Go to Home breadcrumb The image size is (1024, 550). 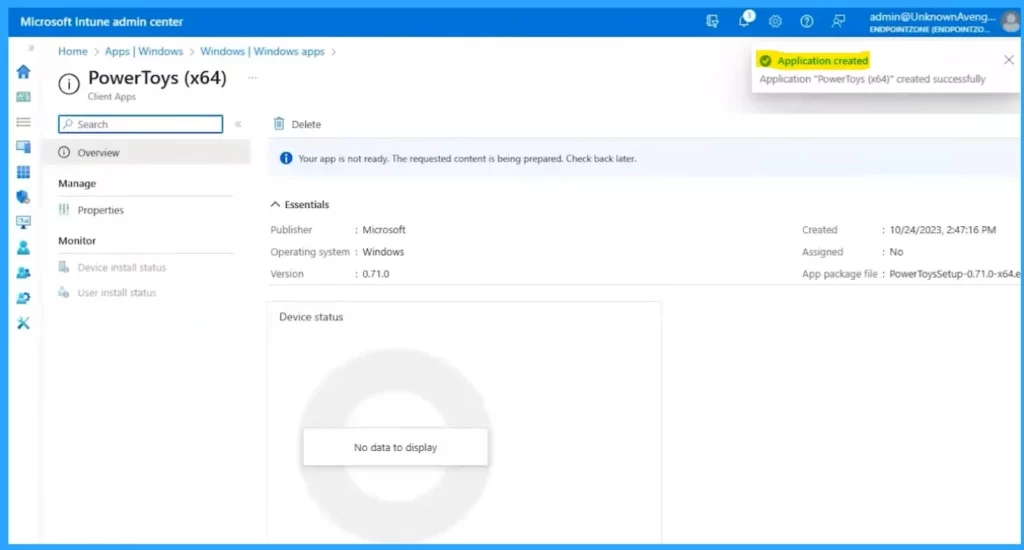pyautogui.click(x=72, y=51)
